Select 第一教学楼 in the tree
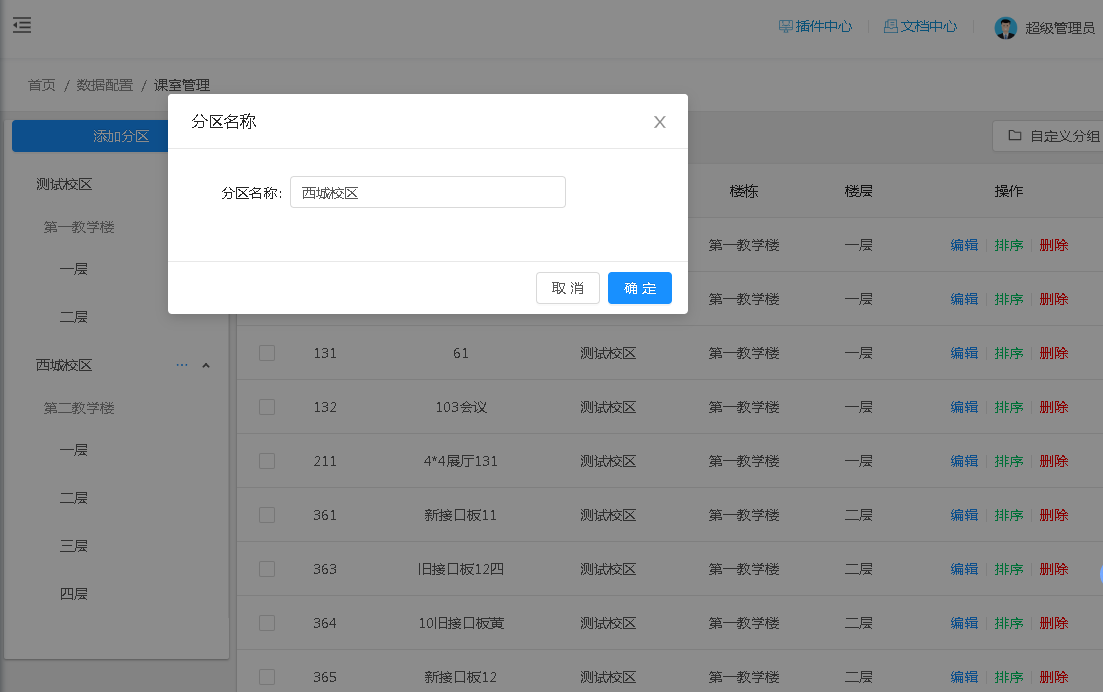This screenshot has height=692, width=1103. [79, 227]
